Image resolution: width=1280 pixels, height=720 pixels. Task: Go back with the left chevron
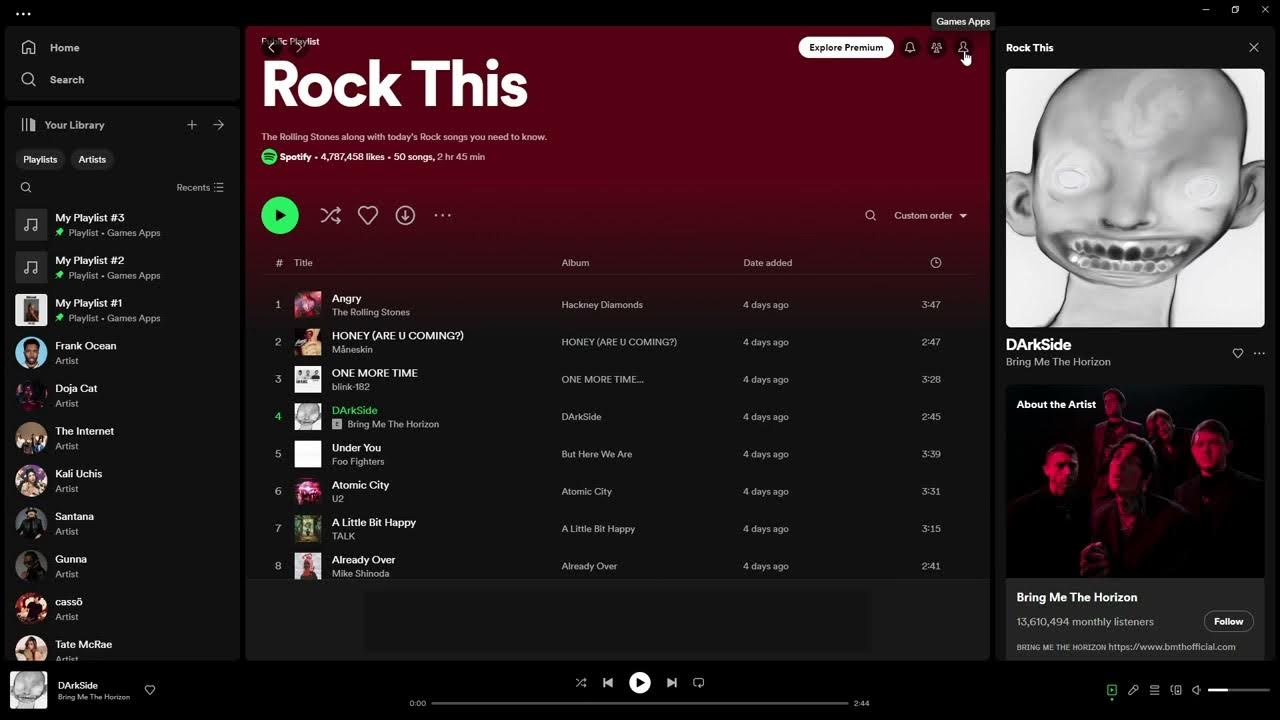[x=271, y=47]
